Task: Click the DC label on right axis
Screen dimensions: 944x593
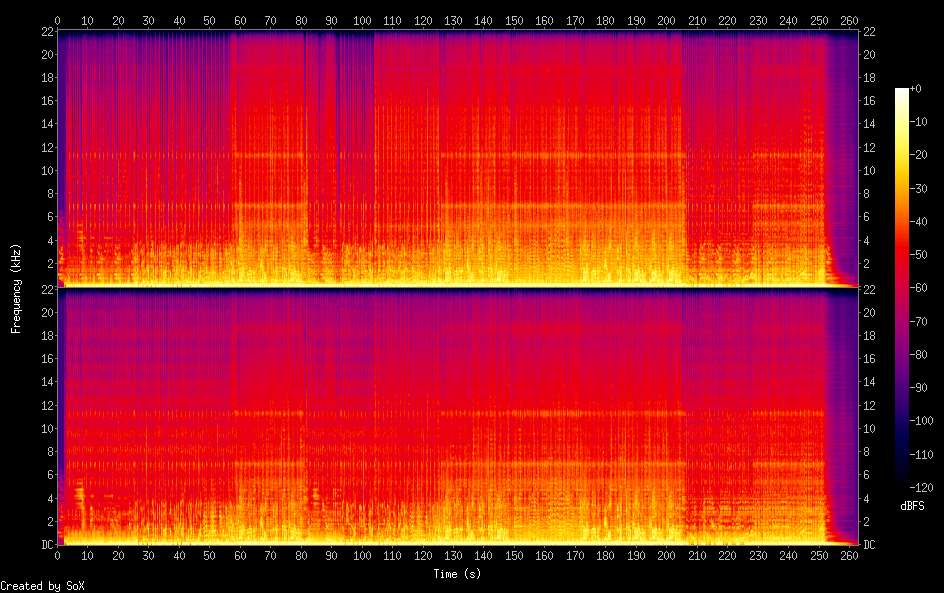Action: click(869, 544)
